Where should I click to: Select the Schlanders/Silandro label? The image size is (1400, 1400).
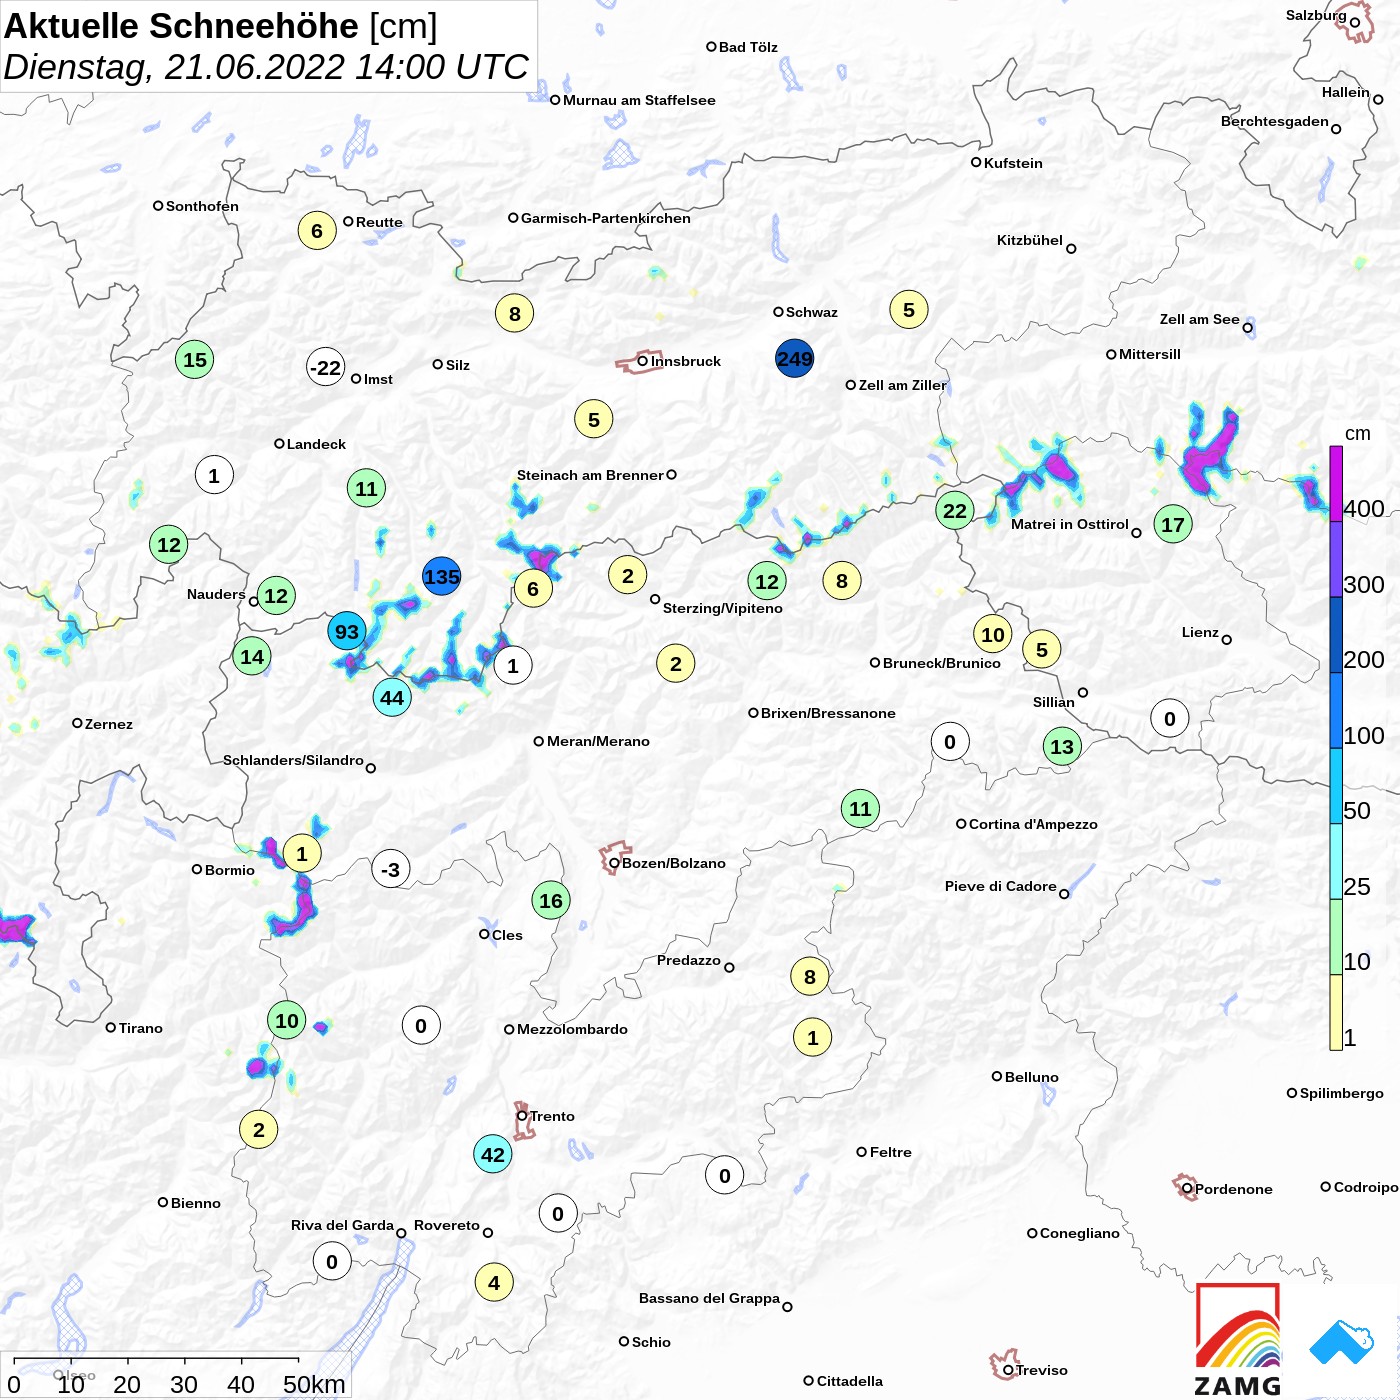coord(293,760)
